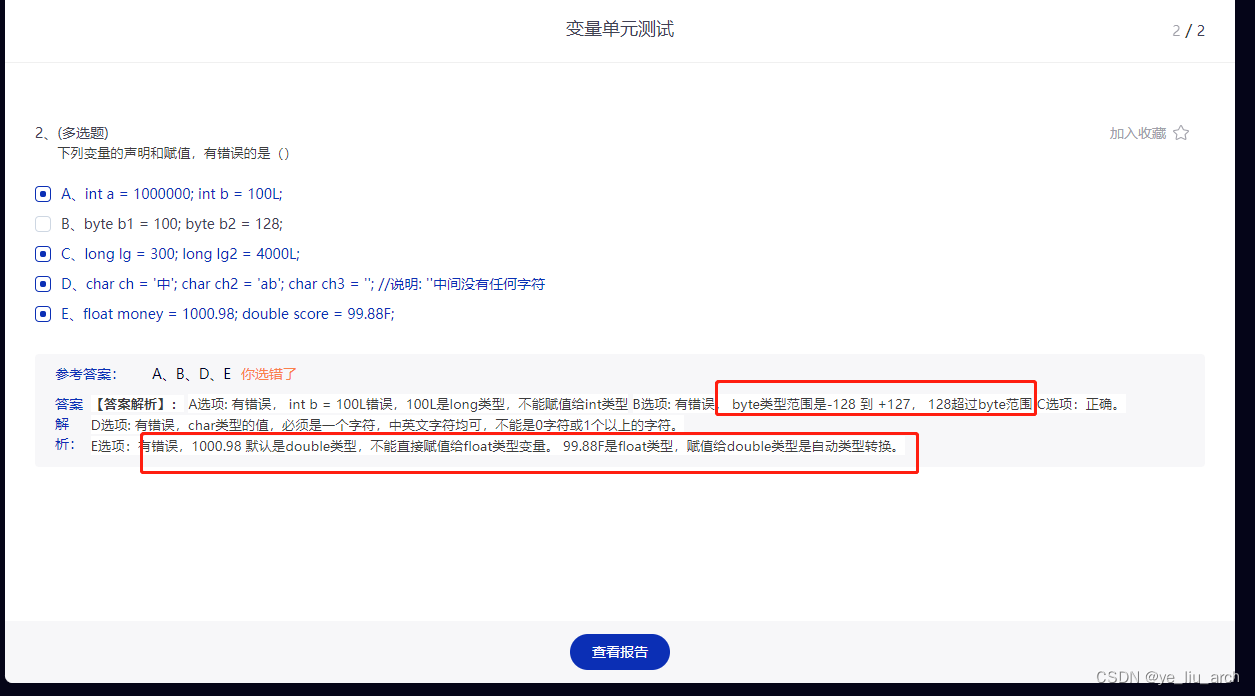Select text 'B、byte b1 = 100; byte b2 = 128;'

pyautogui.click(x=172, y=224)
